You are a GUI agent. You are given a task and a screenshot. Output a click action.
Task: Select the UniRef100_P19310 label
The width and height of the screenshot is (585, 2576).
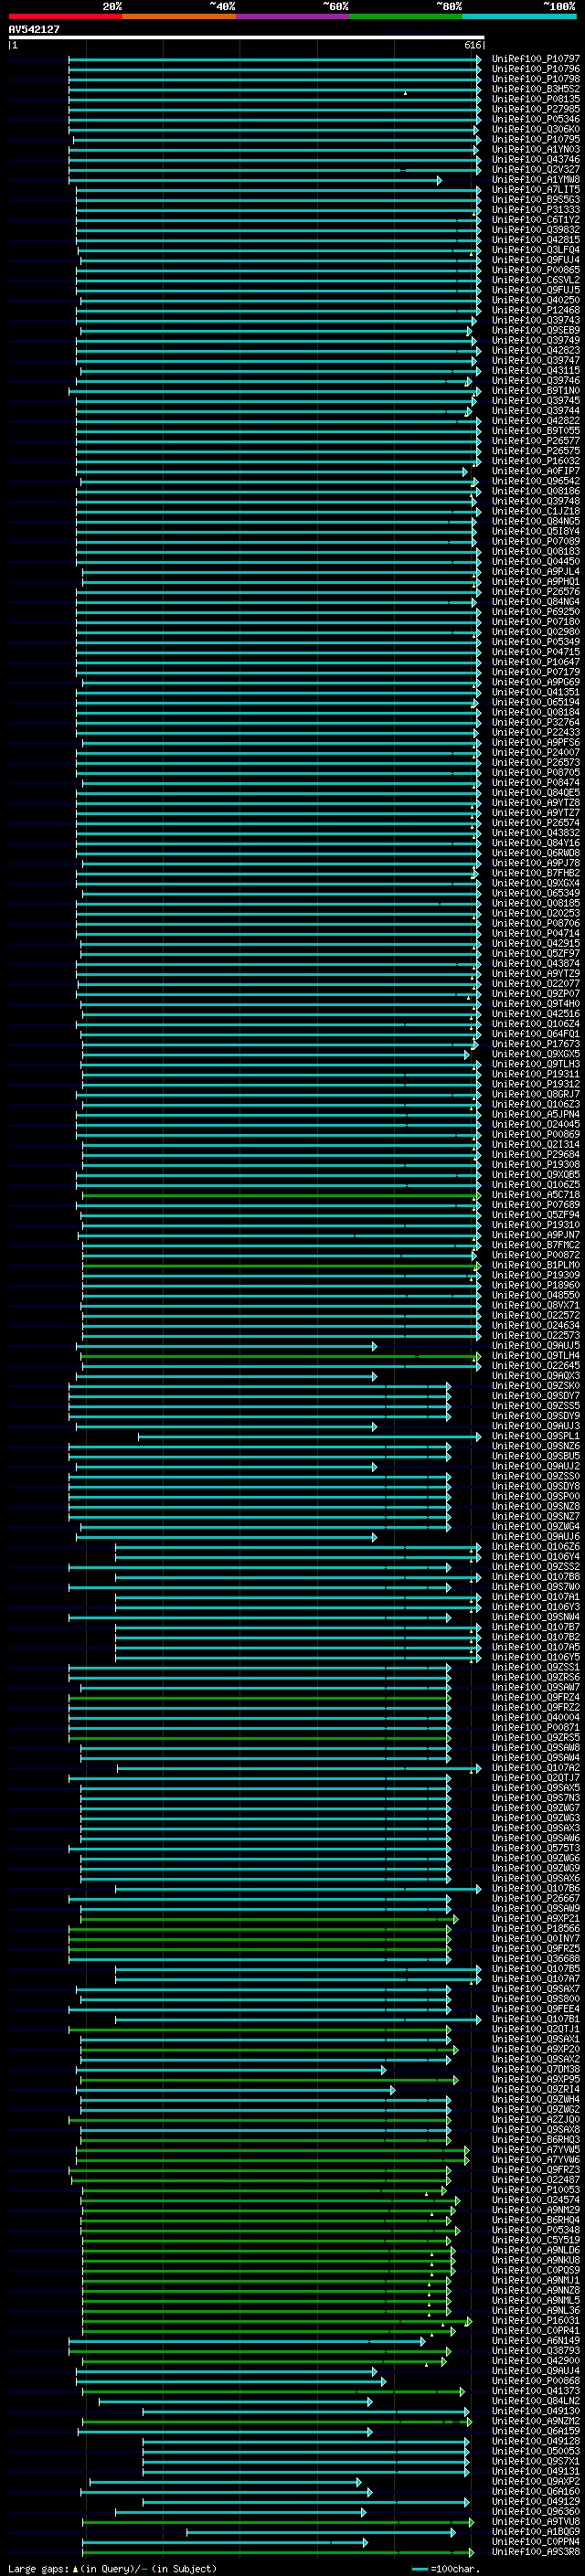coord(536,1225)
